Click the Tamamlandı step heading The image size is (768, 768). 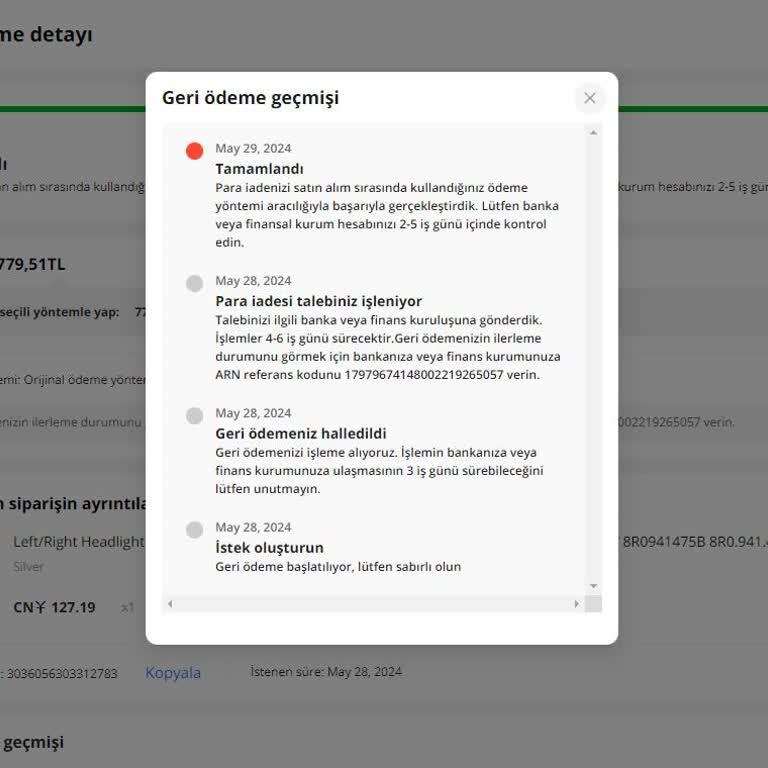pos(259,169)
